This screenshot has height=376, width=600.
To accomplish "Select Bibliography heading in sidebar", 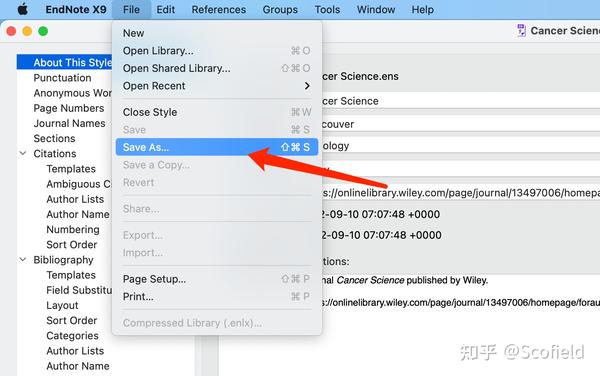I will click(x=64, y=260).
